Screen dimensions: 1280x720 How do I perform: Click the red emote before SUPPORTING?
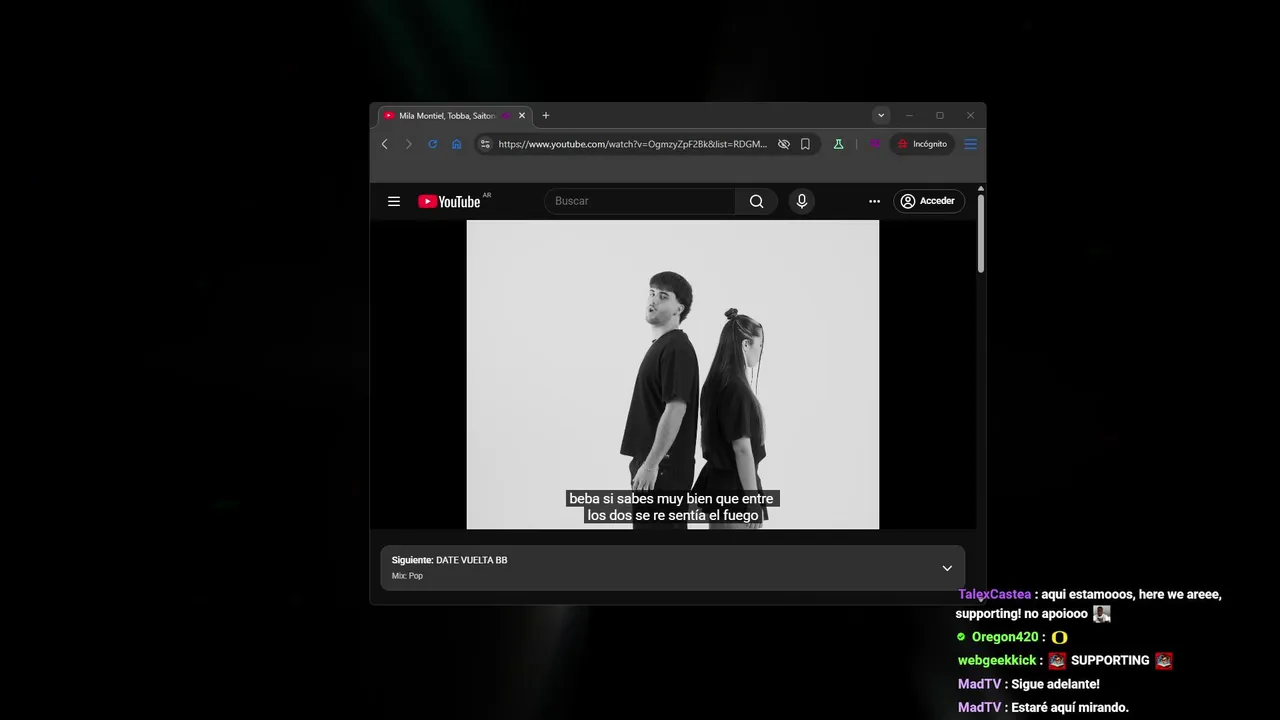click(1057, 660)
